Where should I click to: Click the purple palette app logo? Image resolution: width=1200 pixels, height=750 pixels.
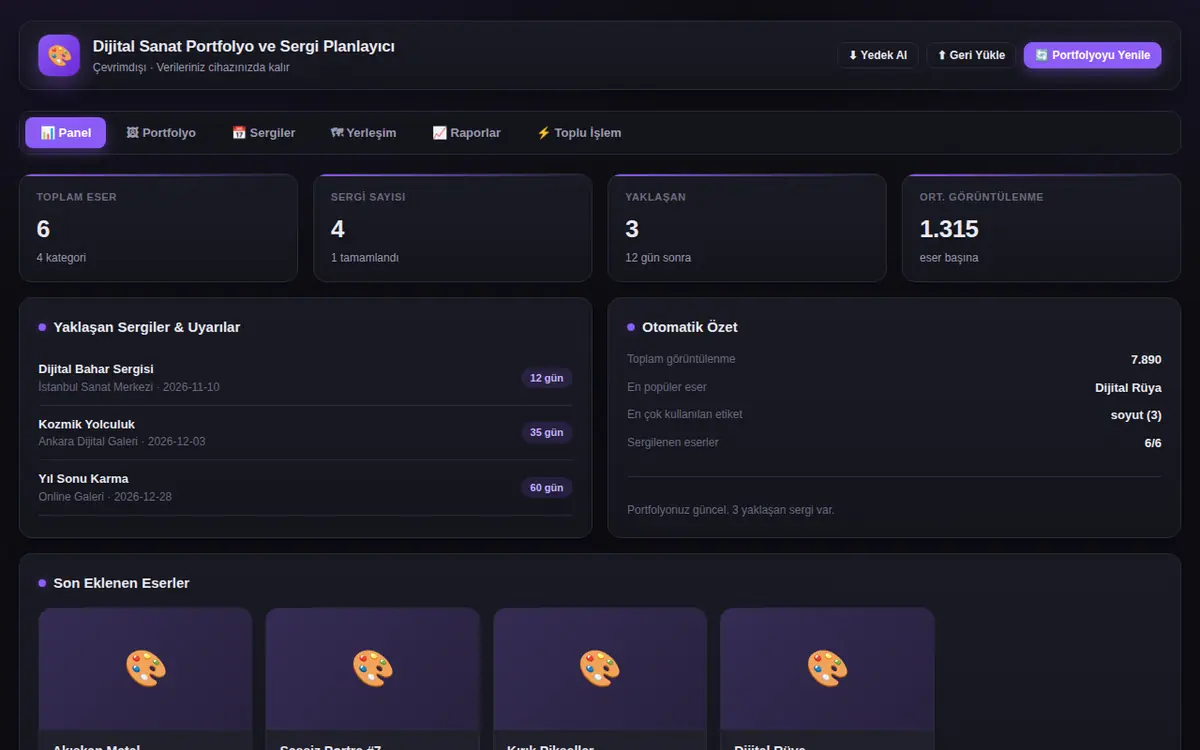click(59, 55)
